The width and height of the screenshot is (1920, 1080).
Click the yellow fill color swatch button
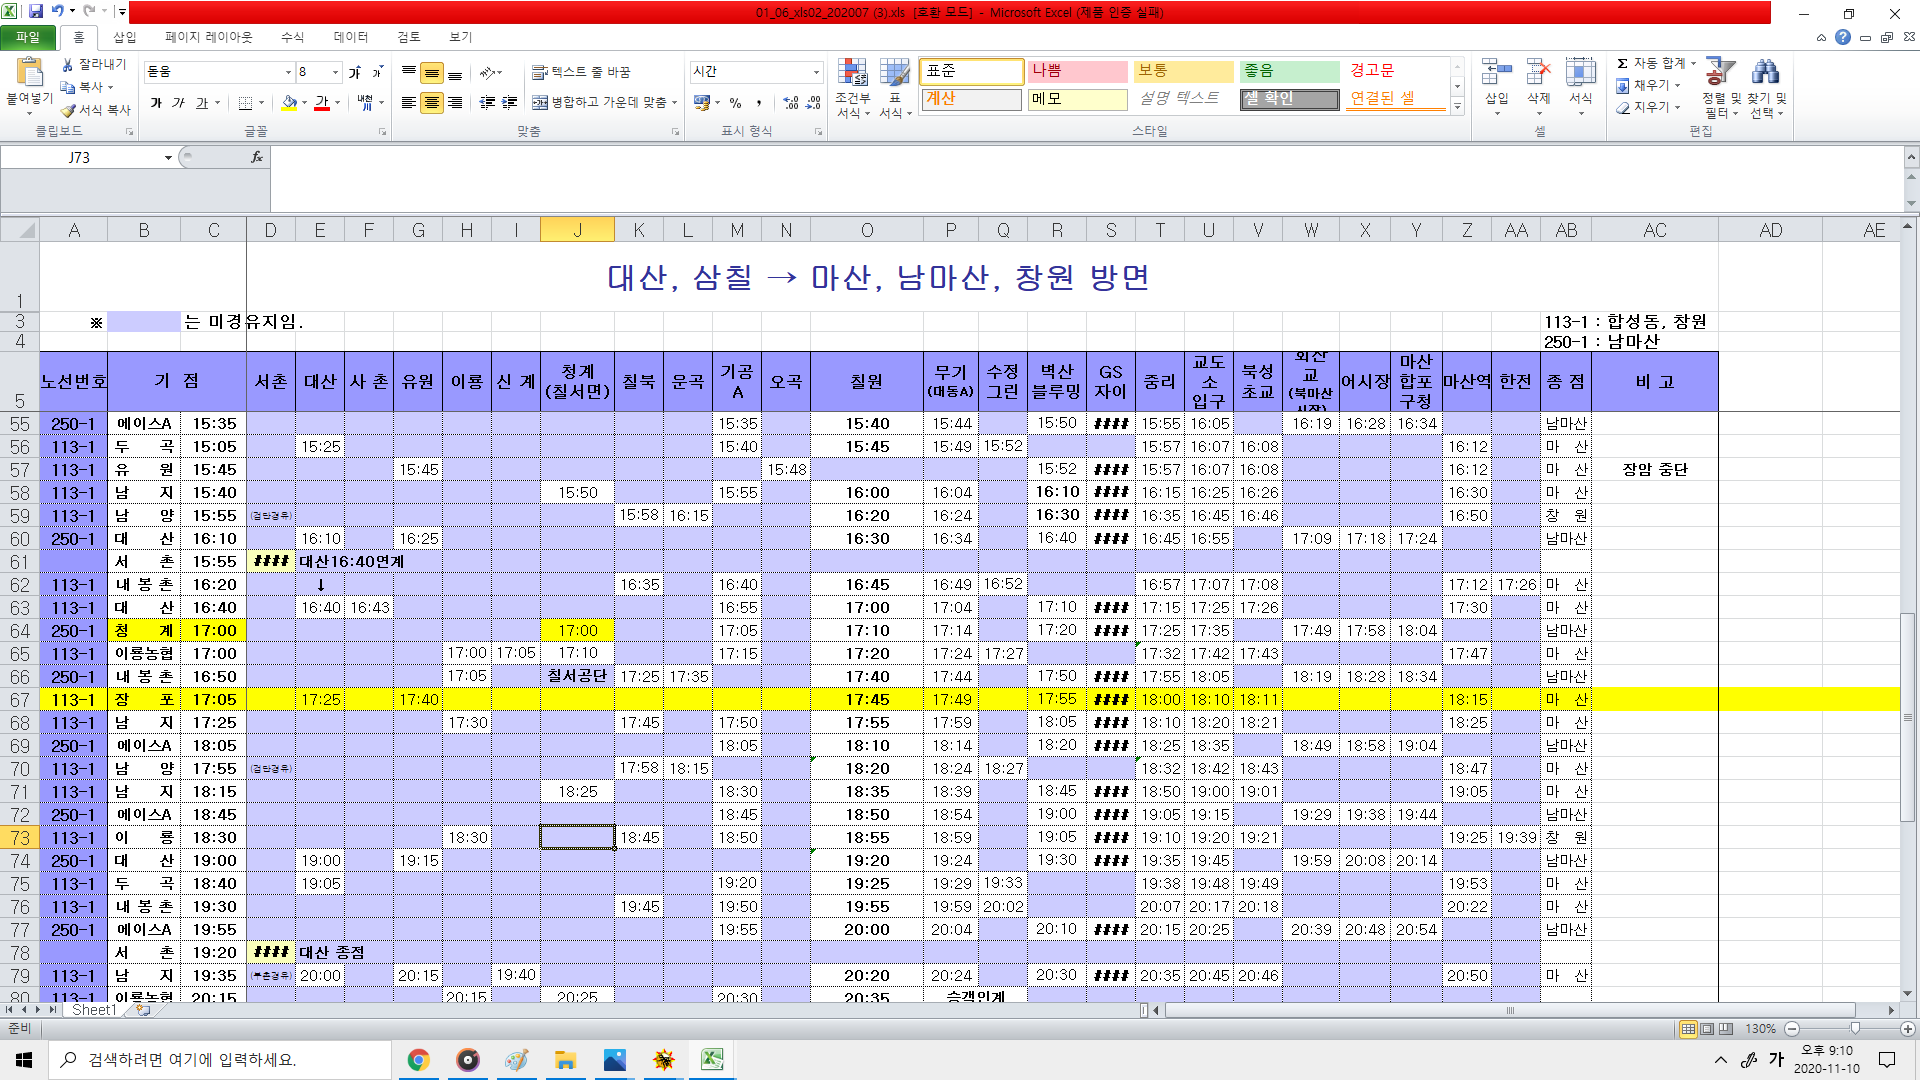(289, 103)
